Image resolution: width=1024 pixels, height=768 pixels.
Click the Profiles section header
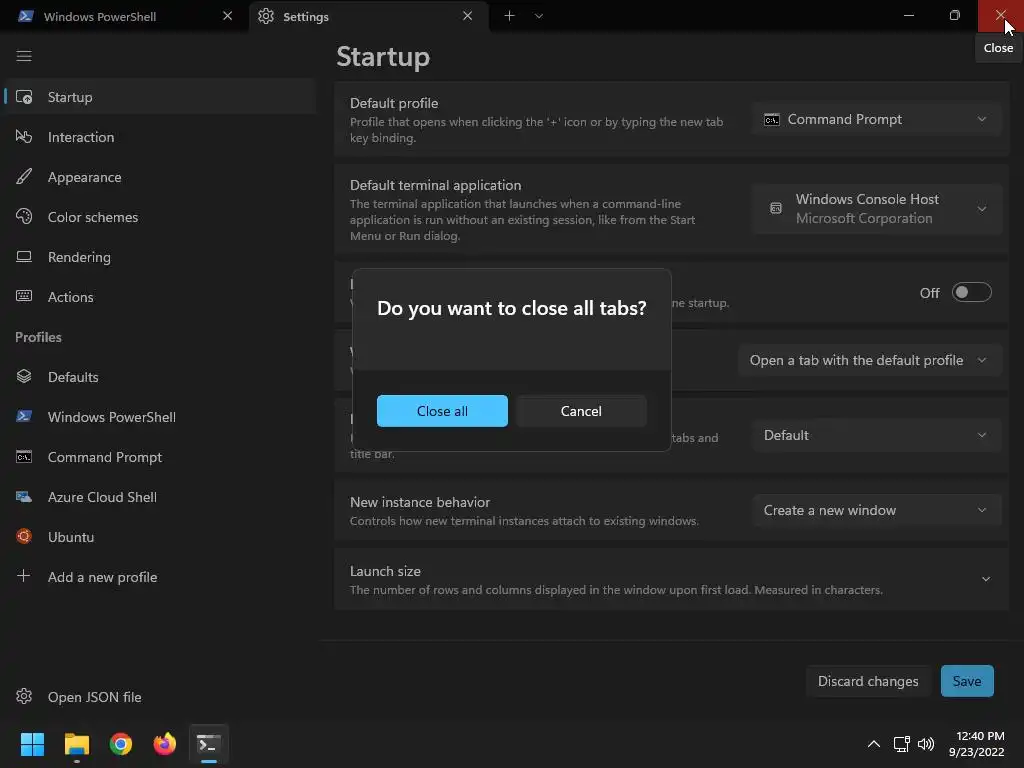point(39,337)
